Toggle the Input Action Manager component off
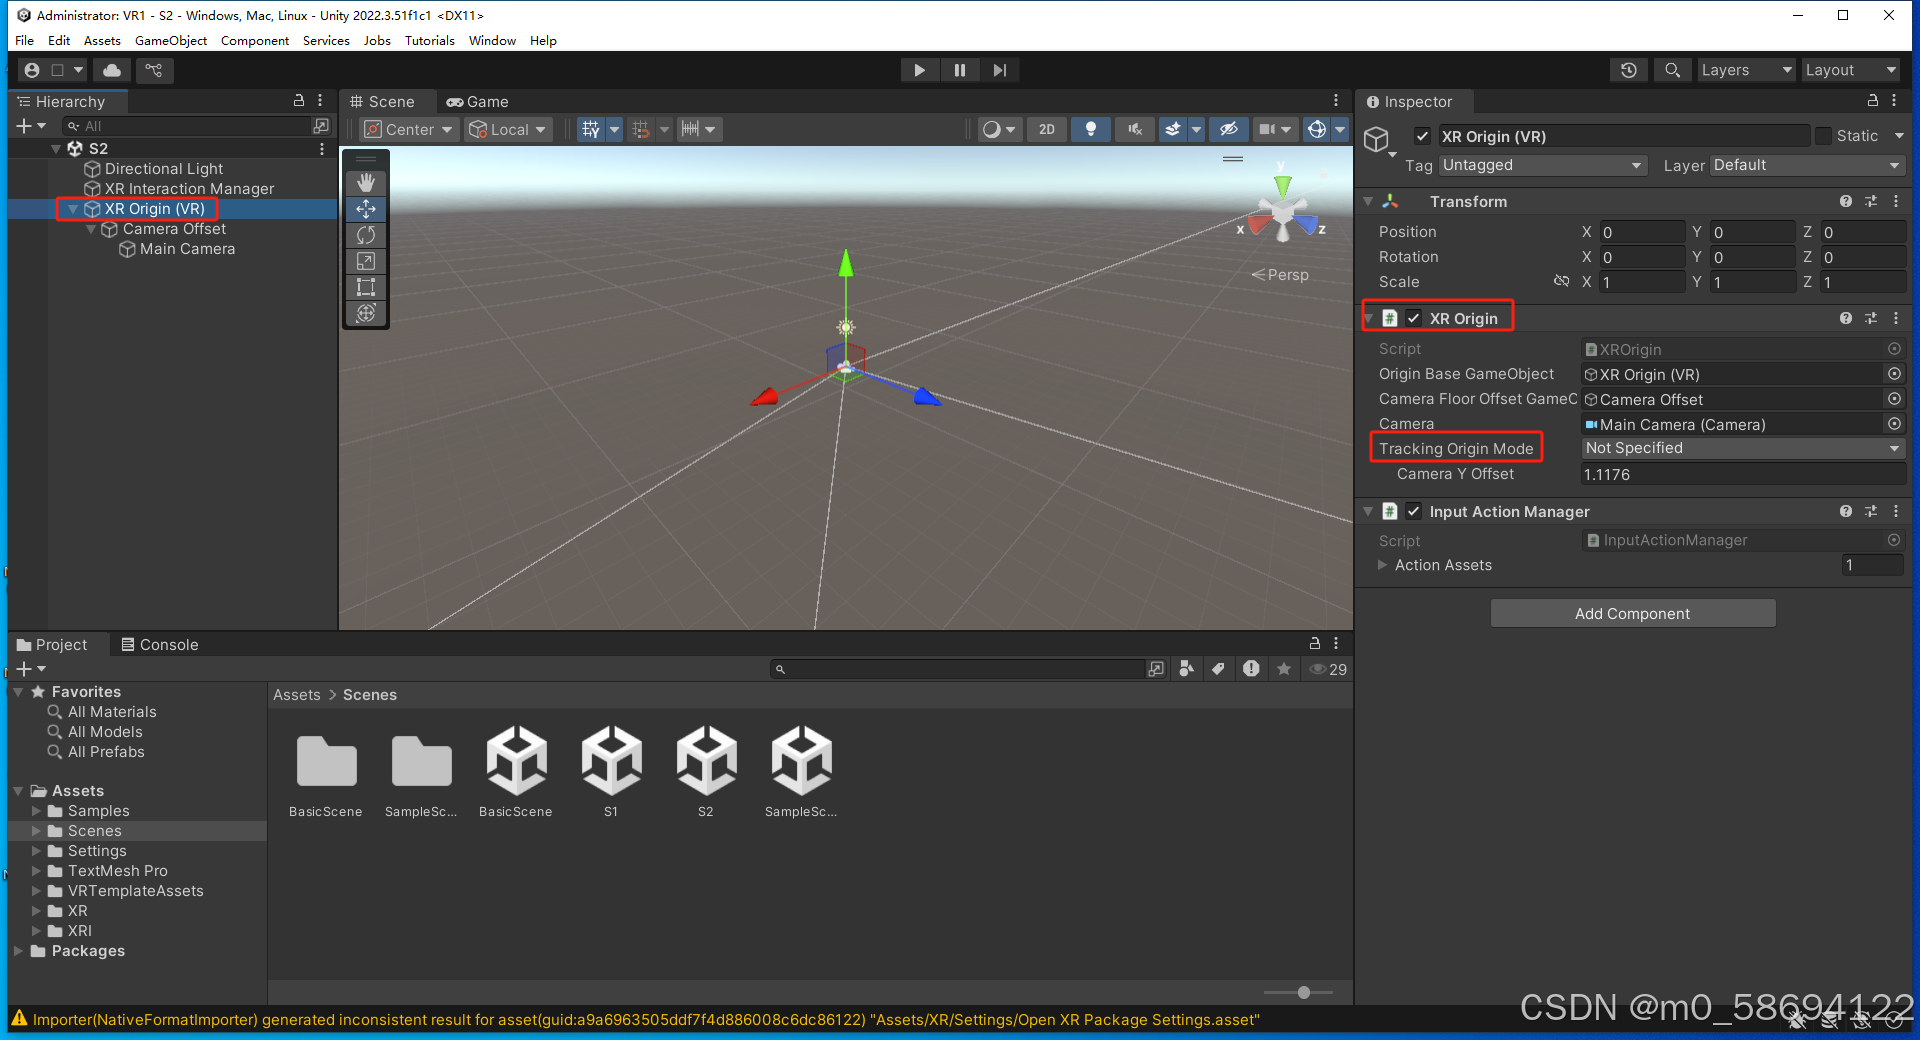1920x1040 pixels. pyautogui.click(x=1414, y=511)
